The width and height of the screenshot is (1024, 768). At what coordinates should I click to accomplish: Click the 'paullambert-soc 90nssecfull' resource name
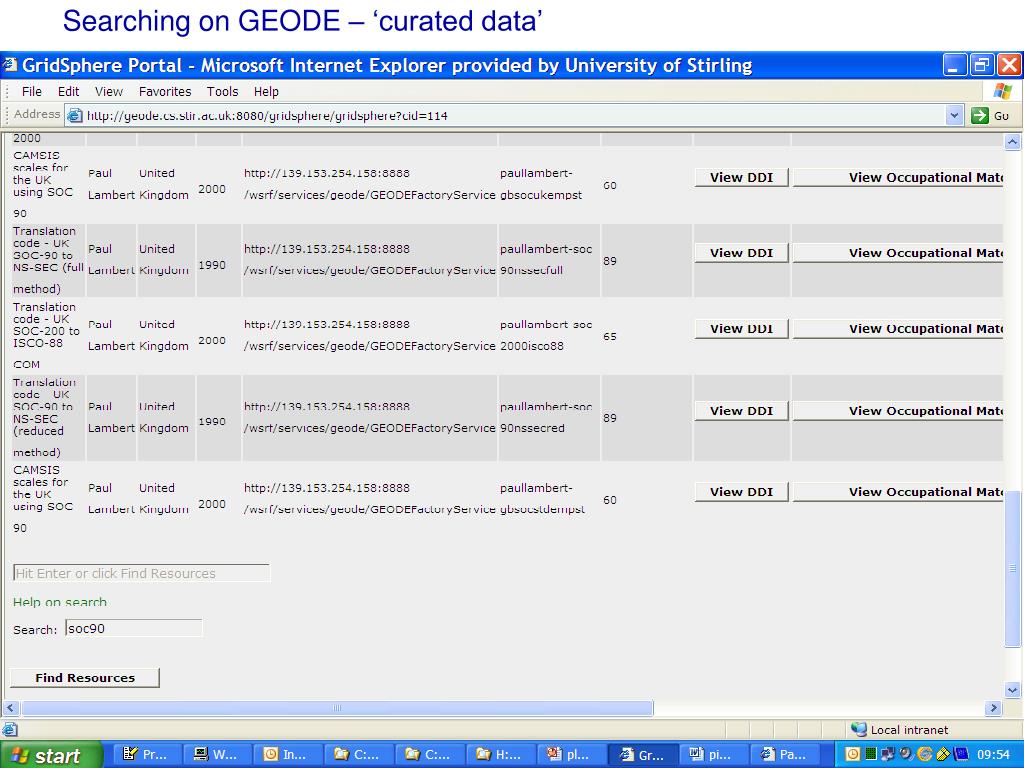coord(546,259)
